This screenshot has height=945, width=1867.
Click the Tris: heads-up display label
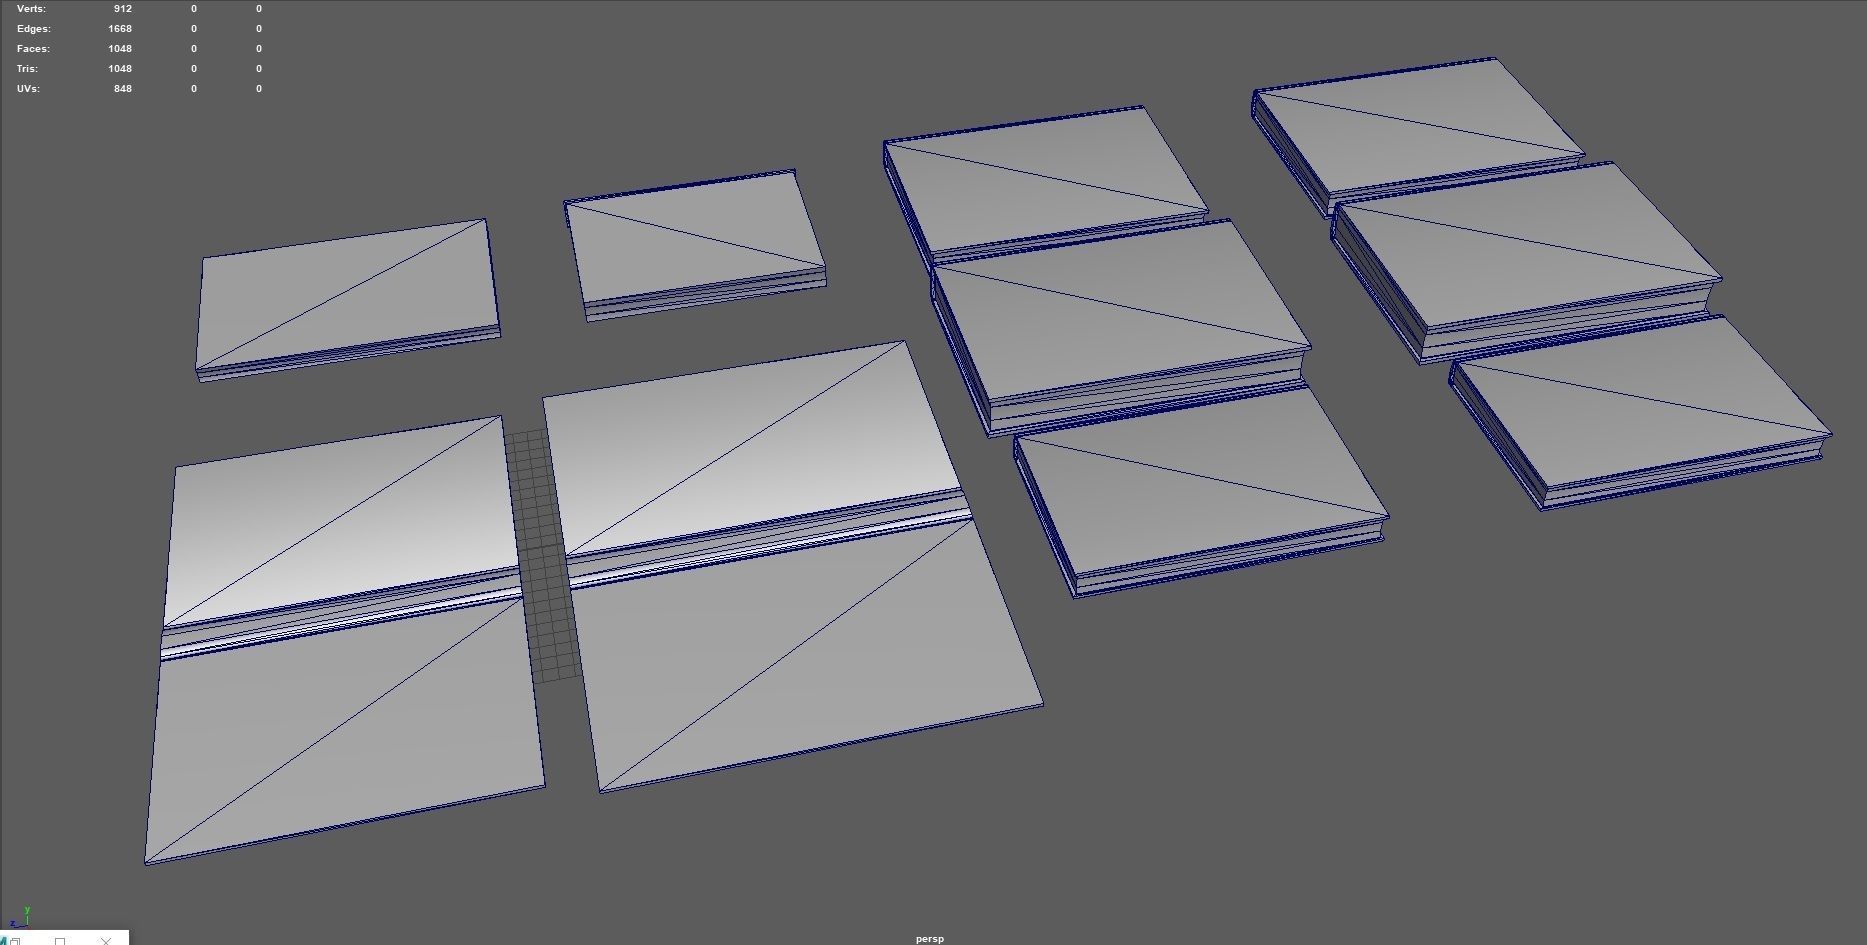pos(27,68)
